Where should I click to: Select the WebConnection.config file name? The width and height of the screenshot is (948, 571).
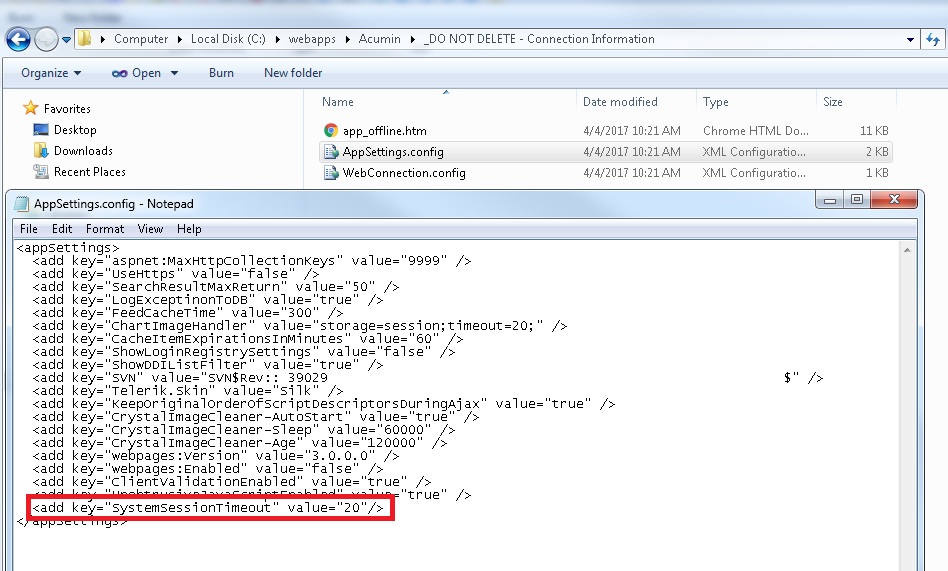tap(404, 173)
